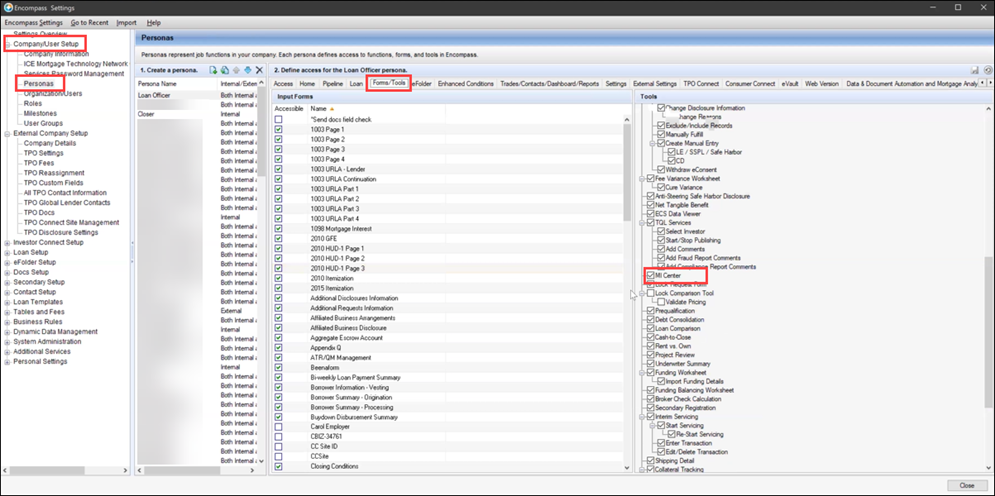The width and height of the screenshot is (995, 496).
Task: Click the Encompass app icon in title bar
Action: [9, 7]
